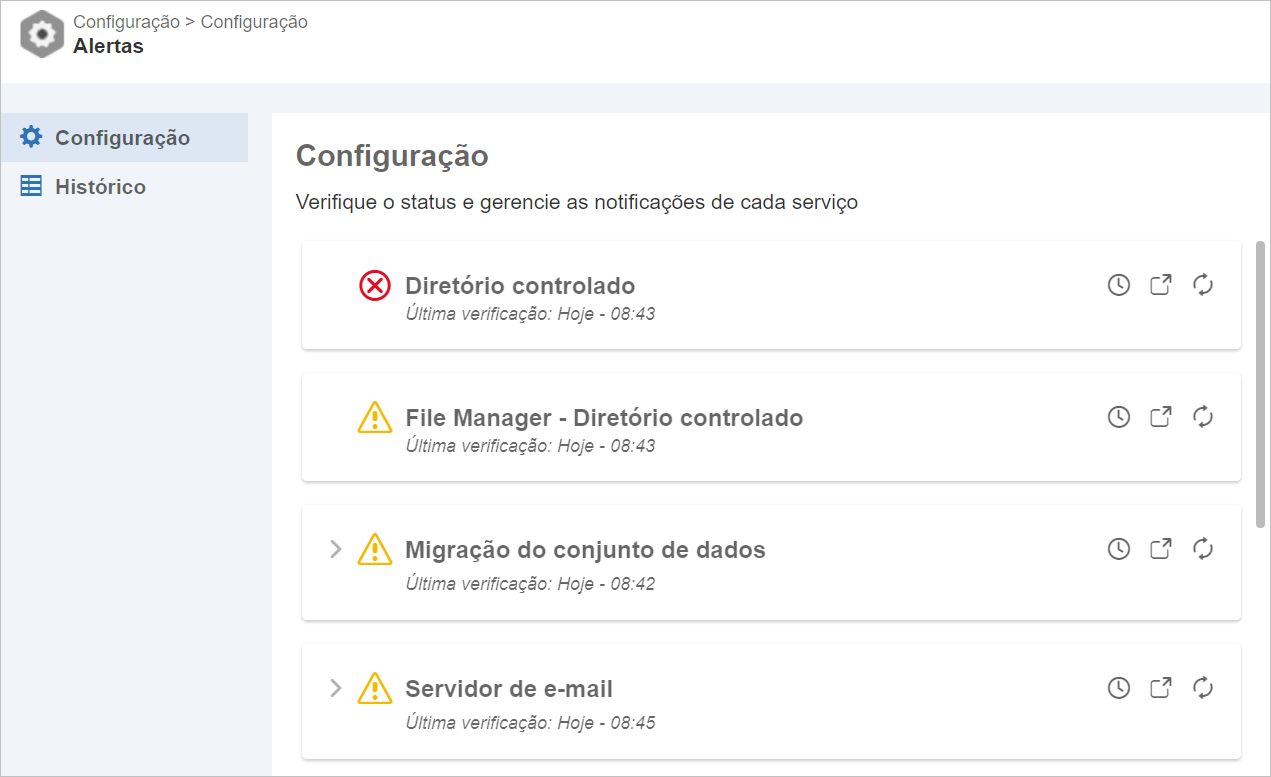Open Diretório controlado in external window
Screen dimensions: 1271x777
1160,285
